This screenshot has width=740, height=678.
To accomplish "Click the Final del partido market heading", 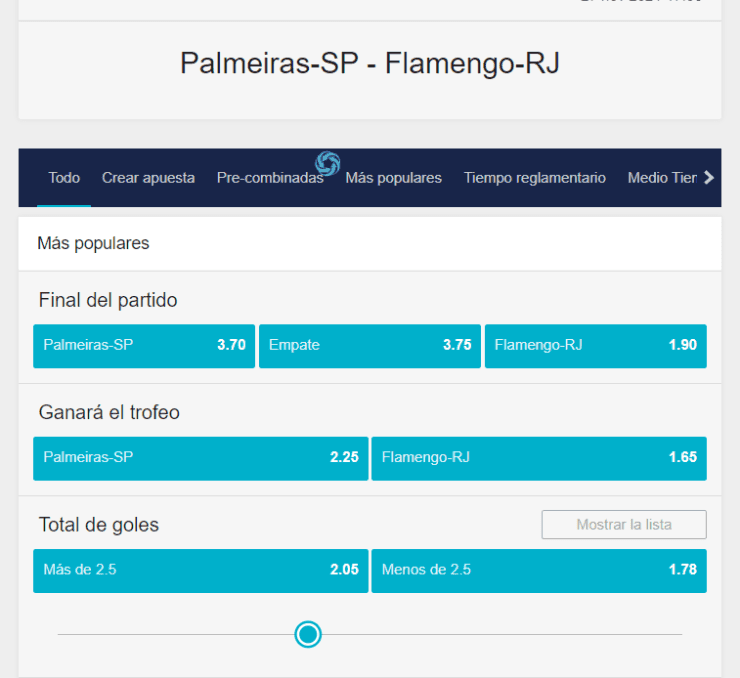I will click(108, 300).
